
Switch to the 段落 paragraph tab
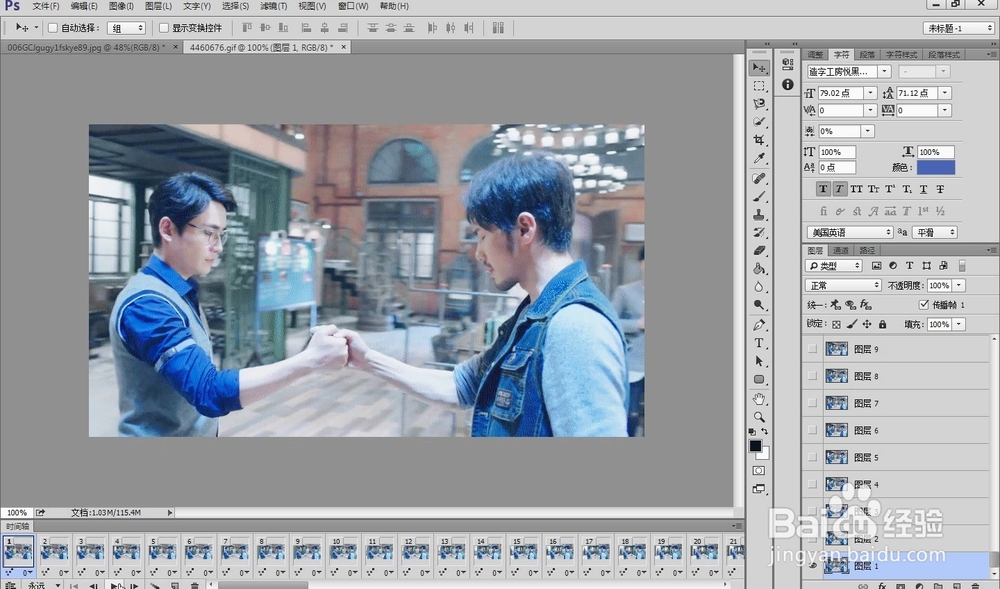[x=867, y=55]
